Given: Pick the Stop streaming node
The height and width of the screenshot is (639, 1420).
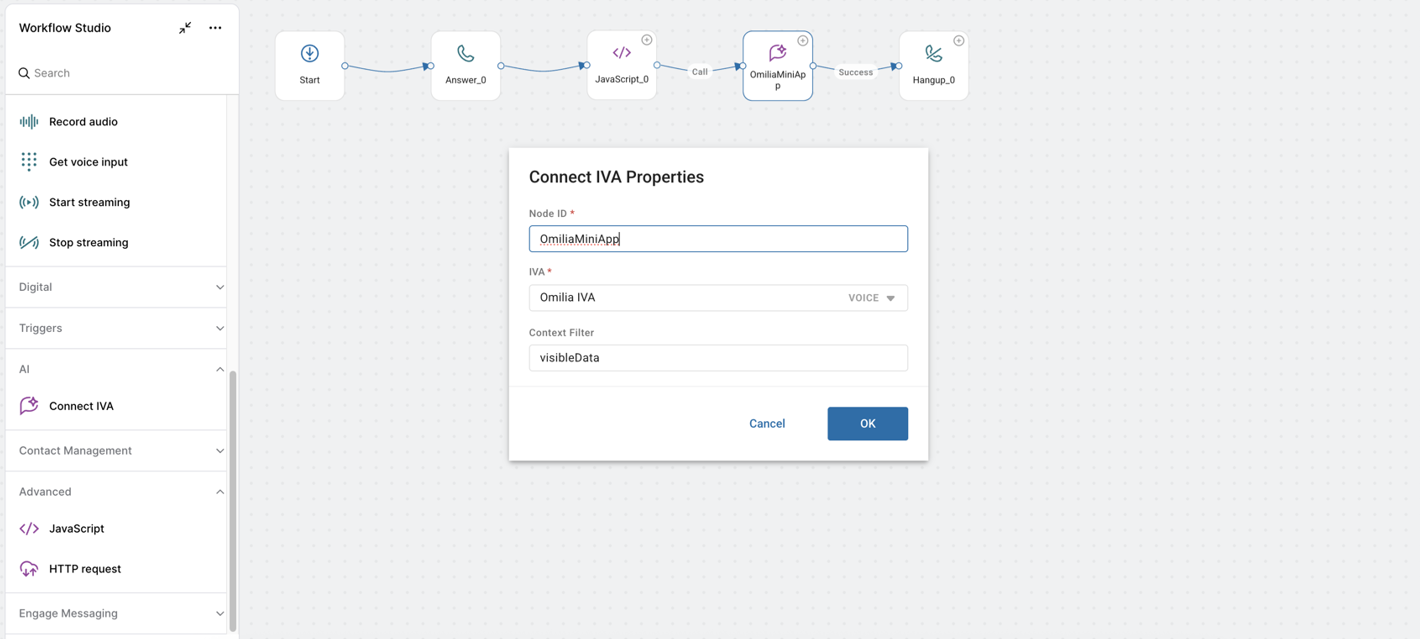Looking at the screenshot, I should [x=88, y=242].
